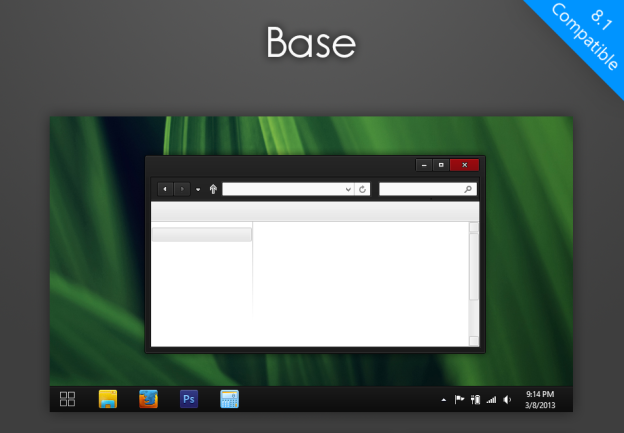
Task: Go forward in Explorer navigation
Action: tap(182, 189)
